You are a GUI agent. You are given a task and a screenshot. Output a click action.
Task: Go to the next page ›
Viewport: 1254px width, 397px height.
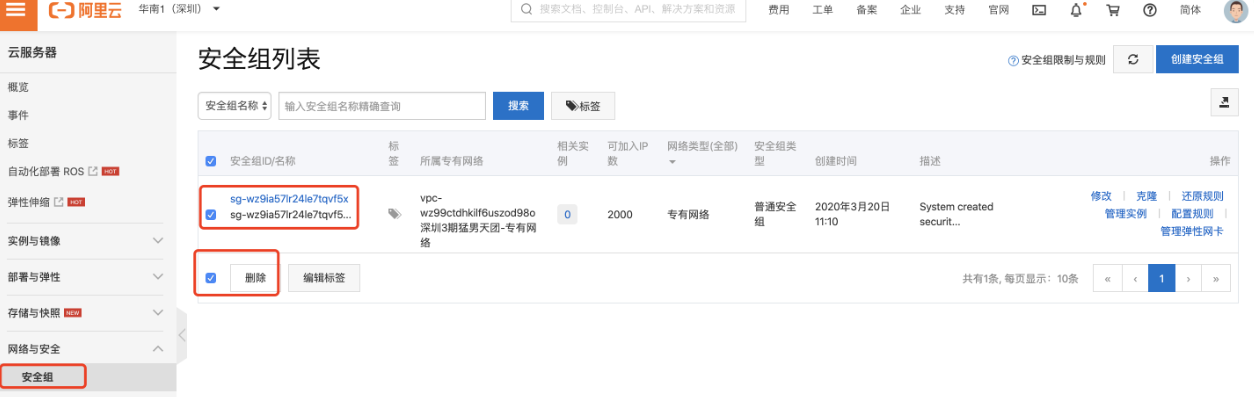(1189, 279)
